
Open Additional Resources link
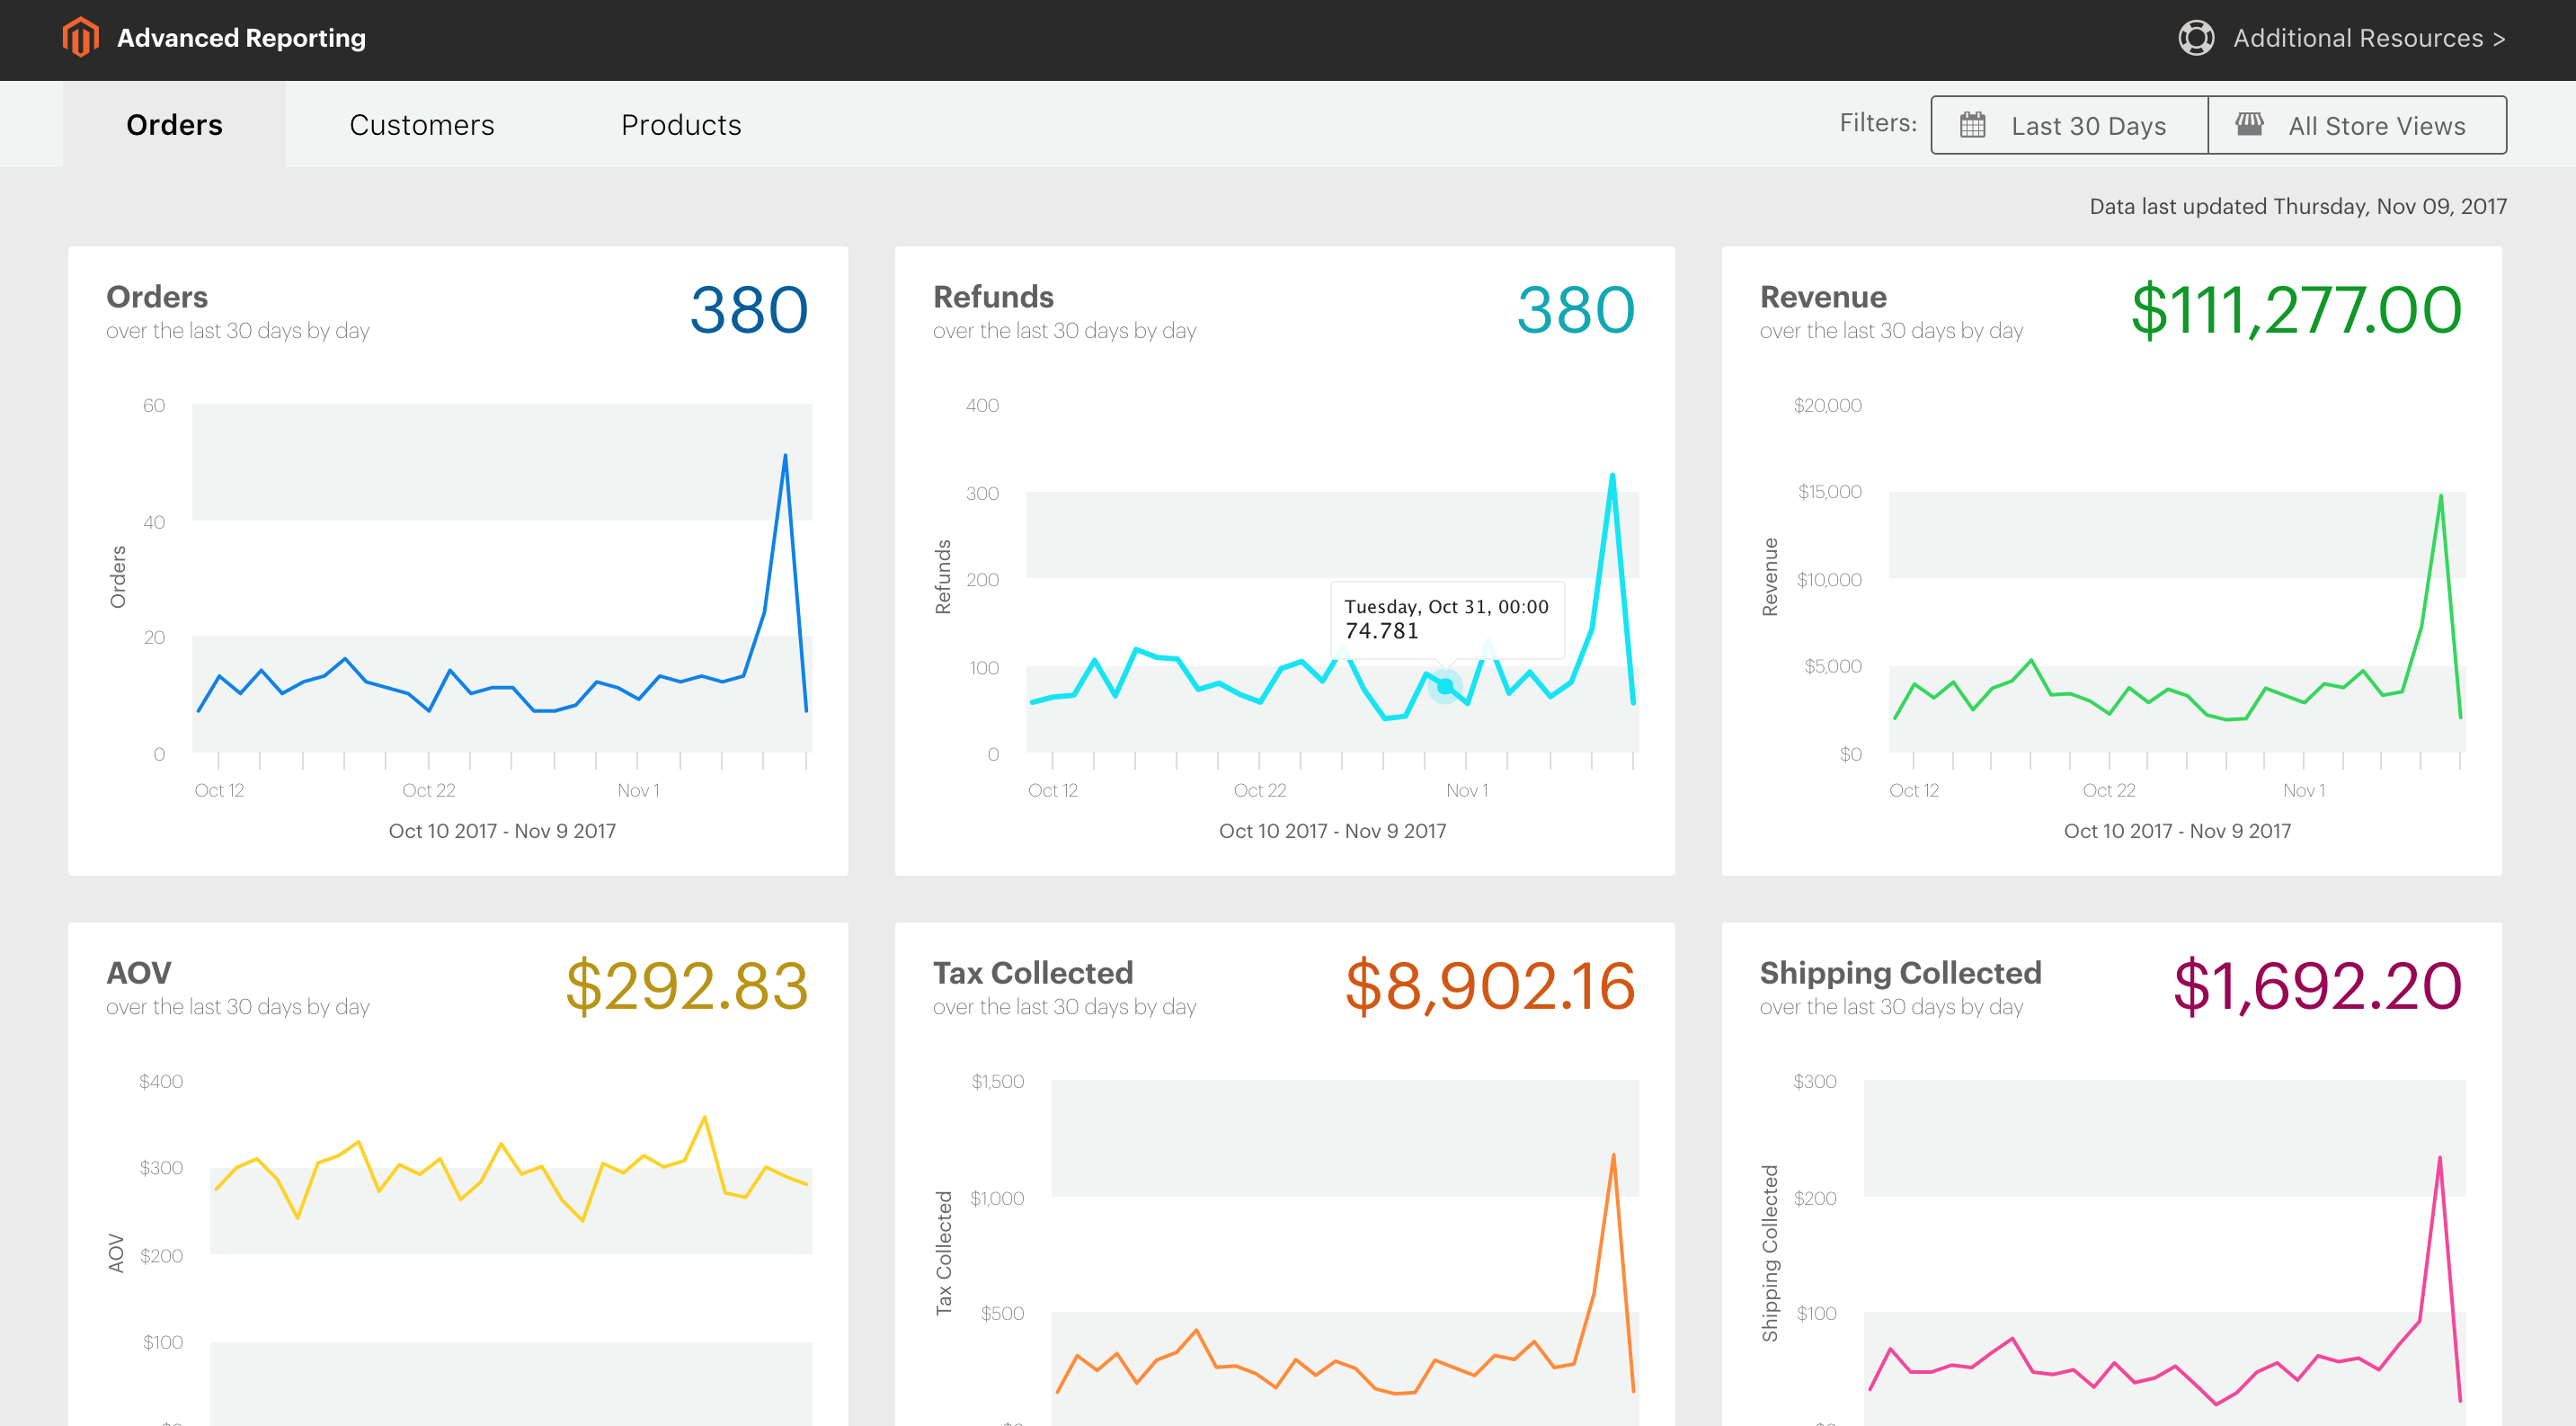tap(2368, 38)
